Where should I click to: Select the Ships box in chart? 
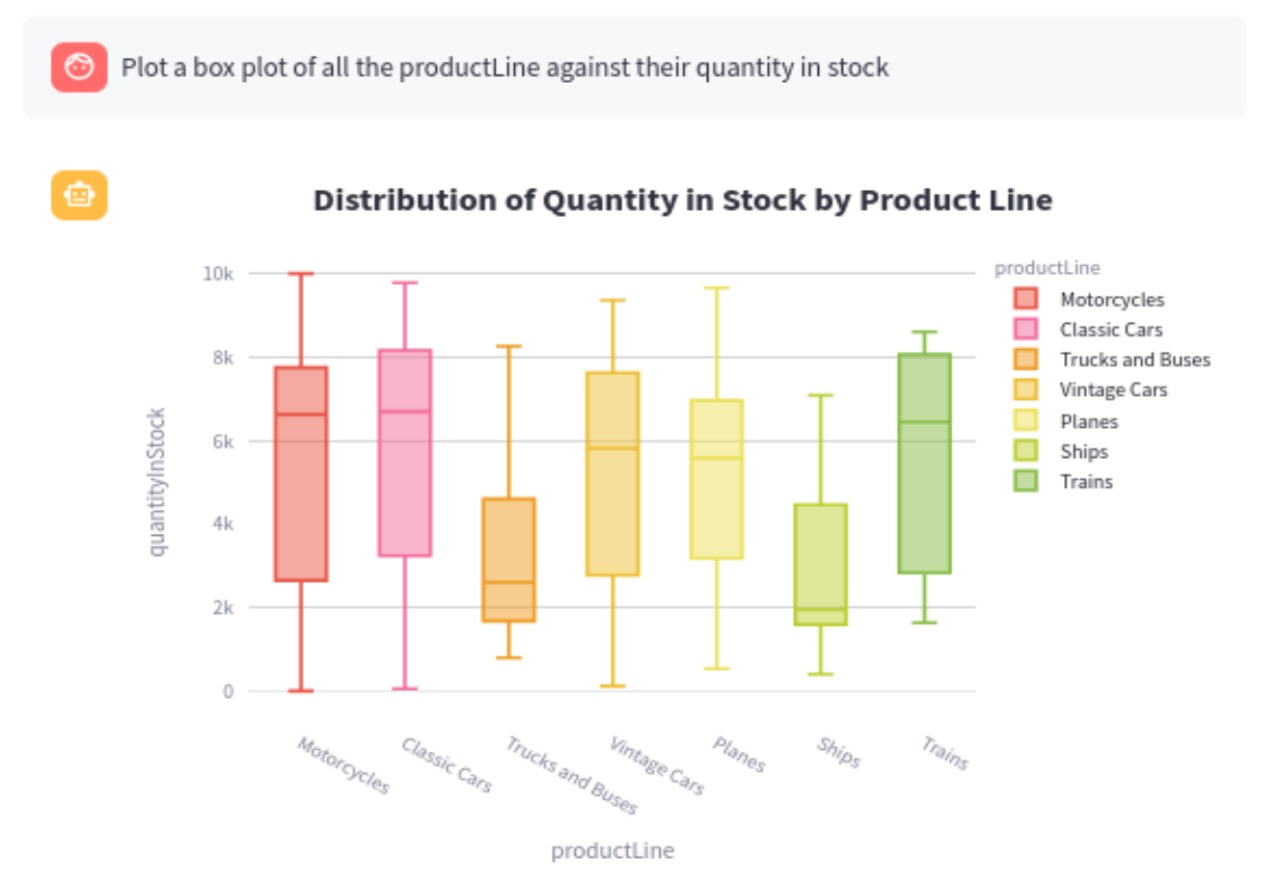tap(821, 565)
